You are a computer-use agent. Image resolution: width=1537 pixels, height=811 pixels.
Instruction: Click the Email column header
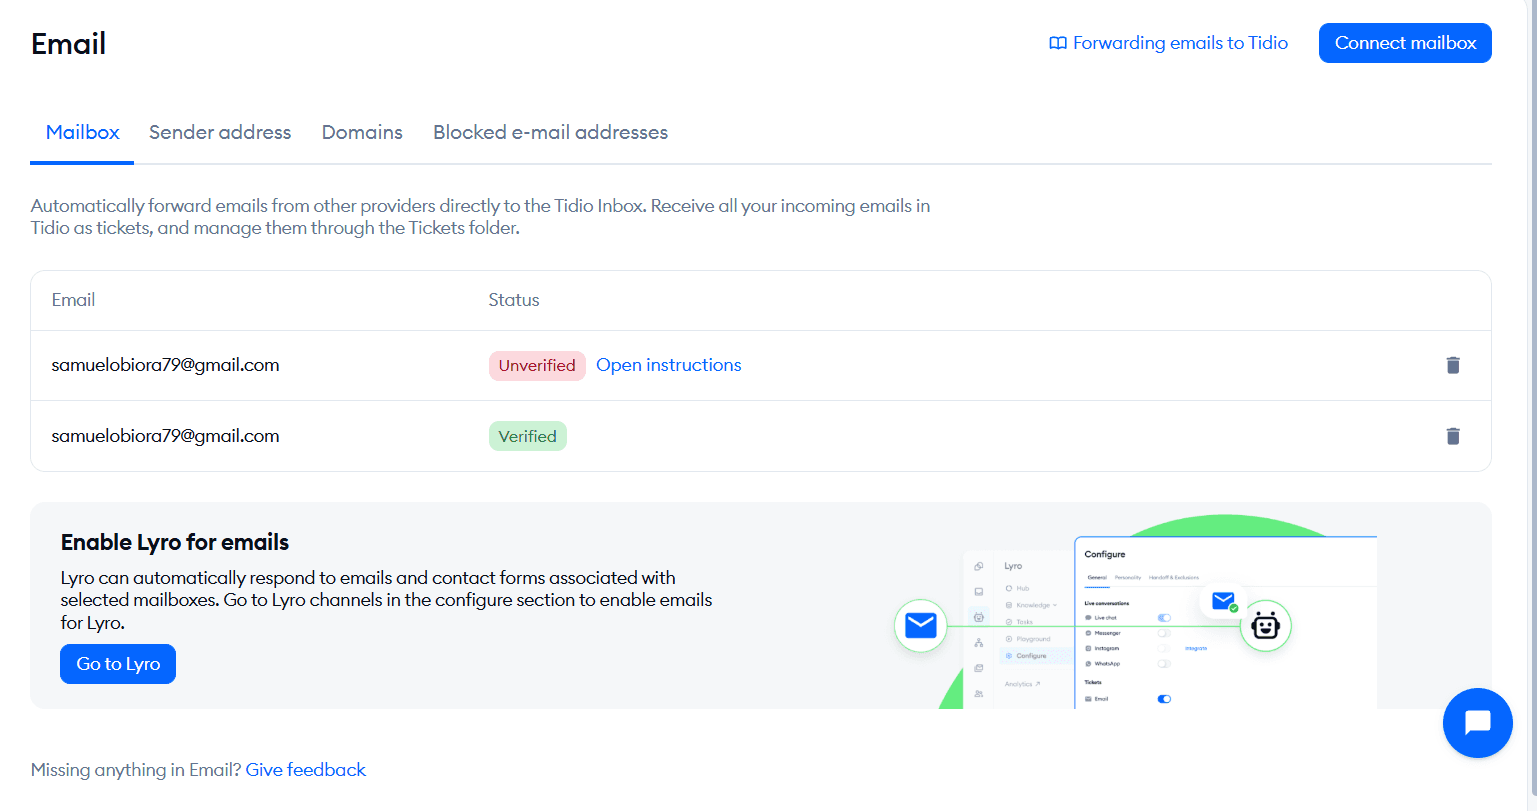[73, 300]
